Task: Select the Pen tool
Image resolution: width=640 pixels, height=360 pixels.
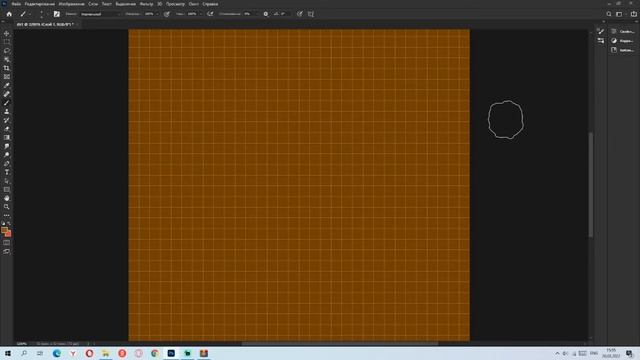Action: pos(7,164)
